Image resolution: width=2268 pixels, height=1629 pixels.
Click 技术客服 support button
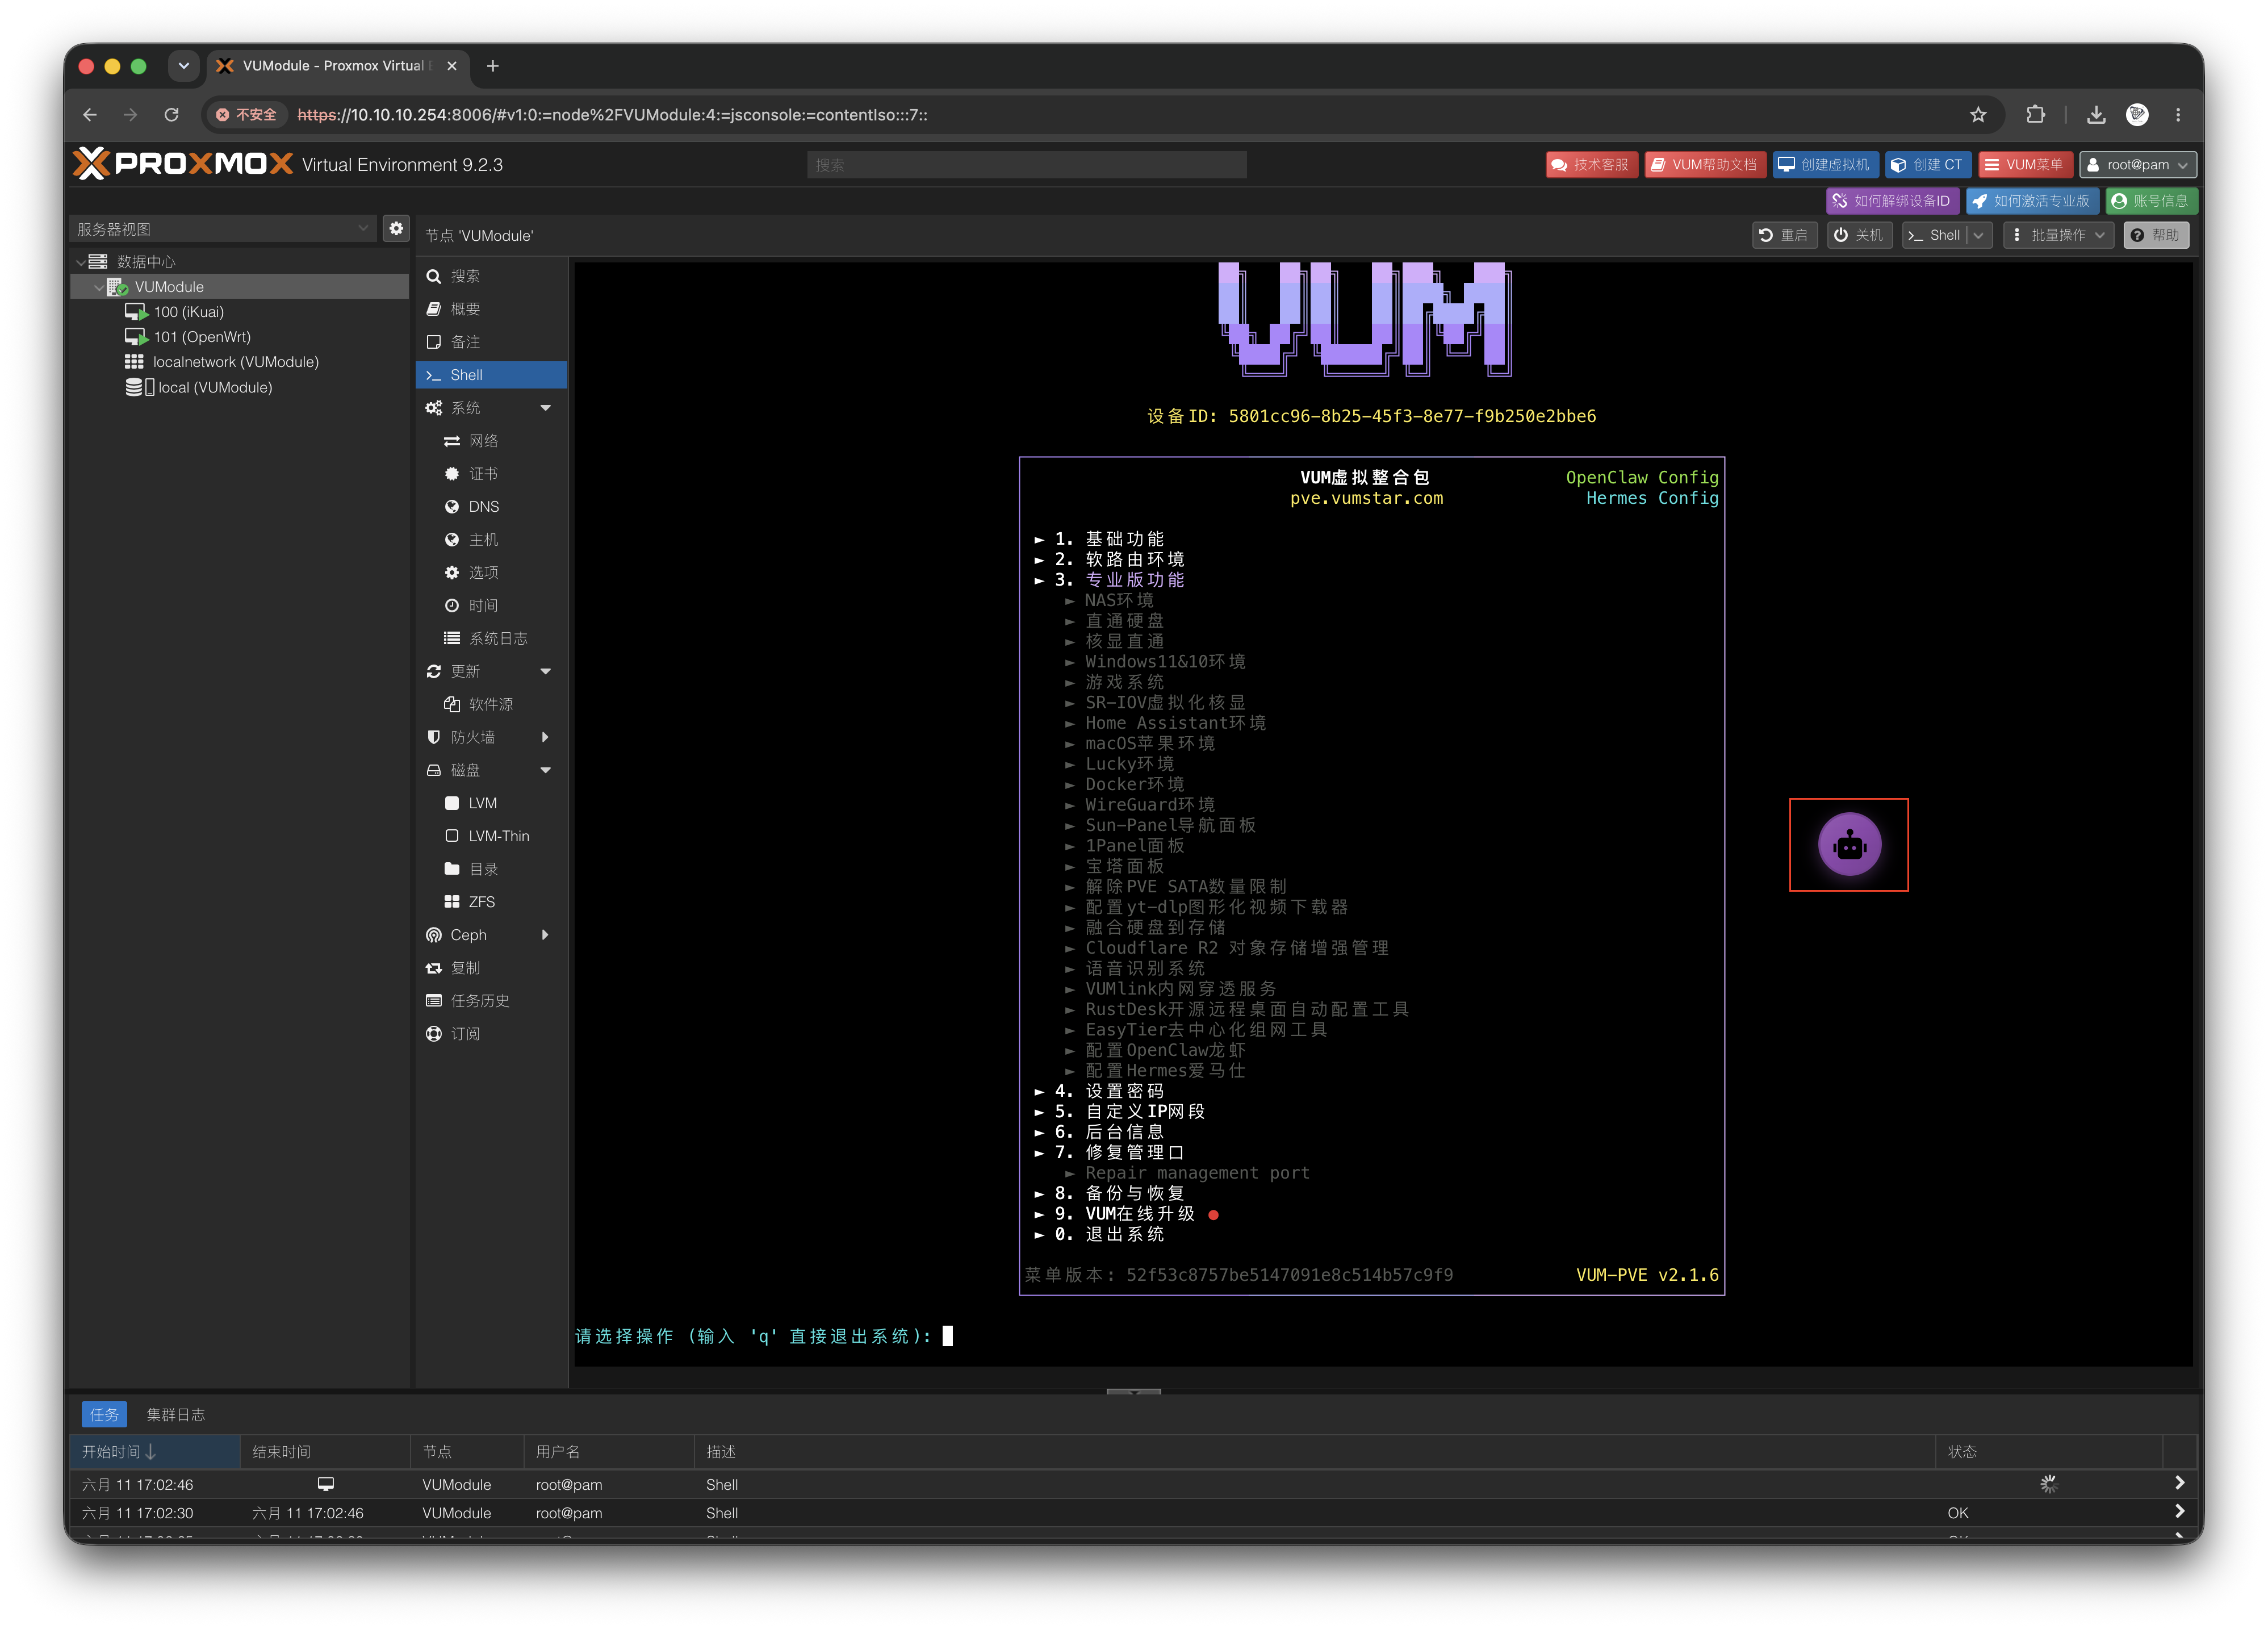(x=1591, y=165)
